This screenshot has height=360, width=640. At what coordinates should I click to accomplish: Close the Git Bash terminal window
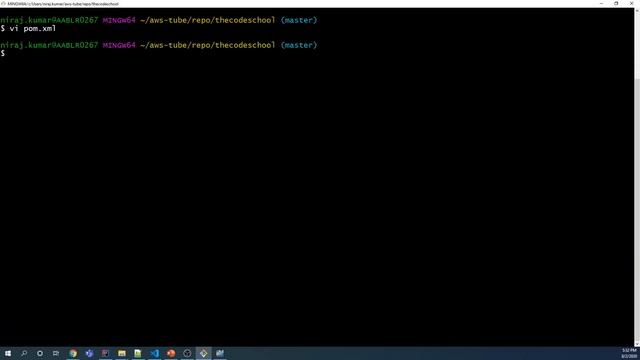pos(631,4)
